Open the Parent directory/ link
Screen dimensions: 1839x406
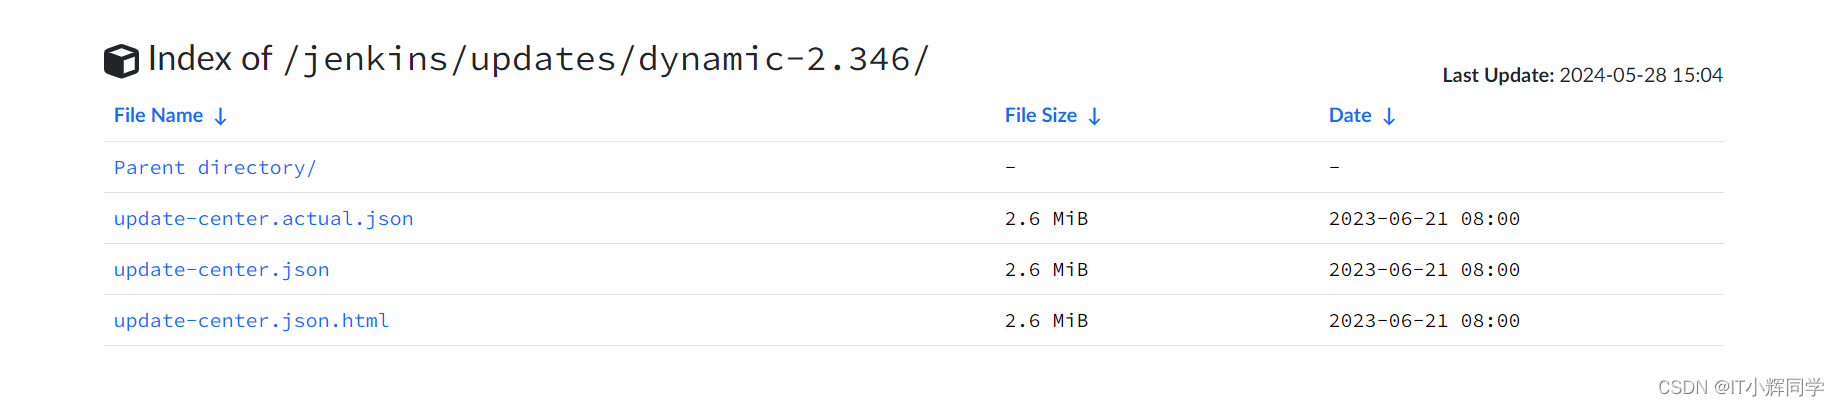point(215,167)
